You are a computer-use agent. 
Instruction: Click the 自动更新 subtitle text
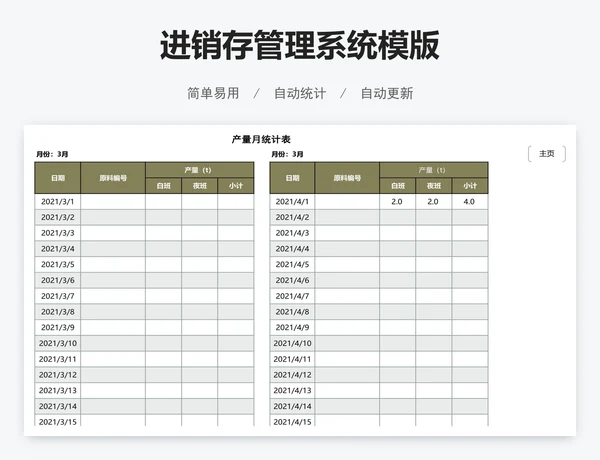pos(387,93)
